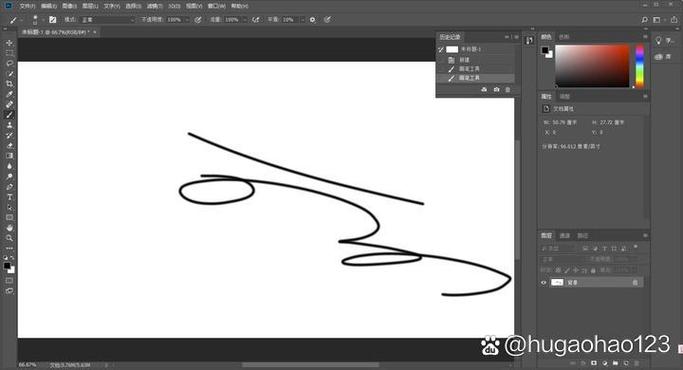
Task: Open the 文件 menu
Action: coord(27,6)
